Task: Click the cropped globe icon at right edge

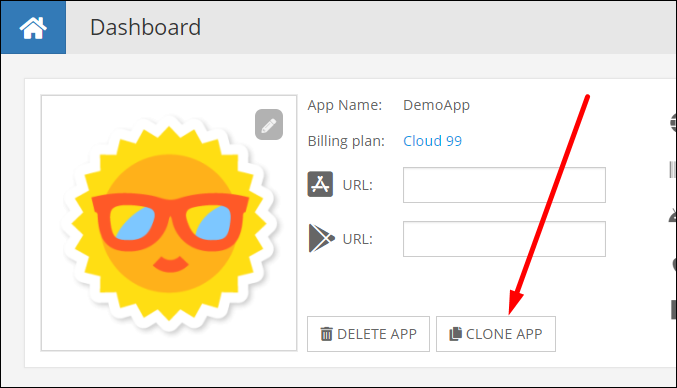Action: tap(673, 123)
